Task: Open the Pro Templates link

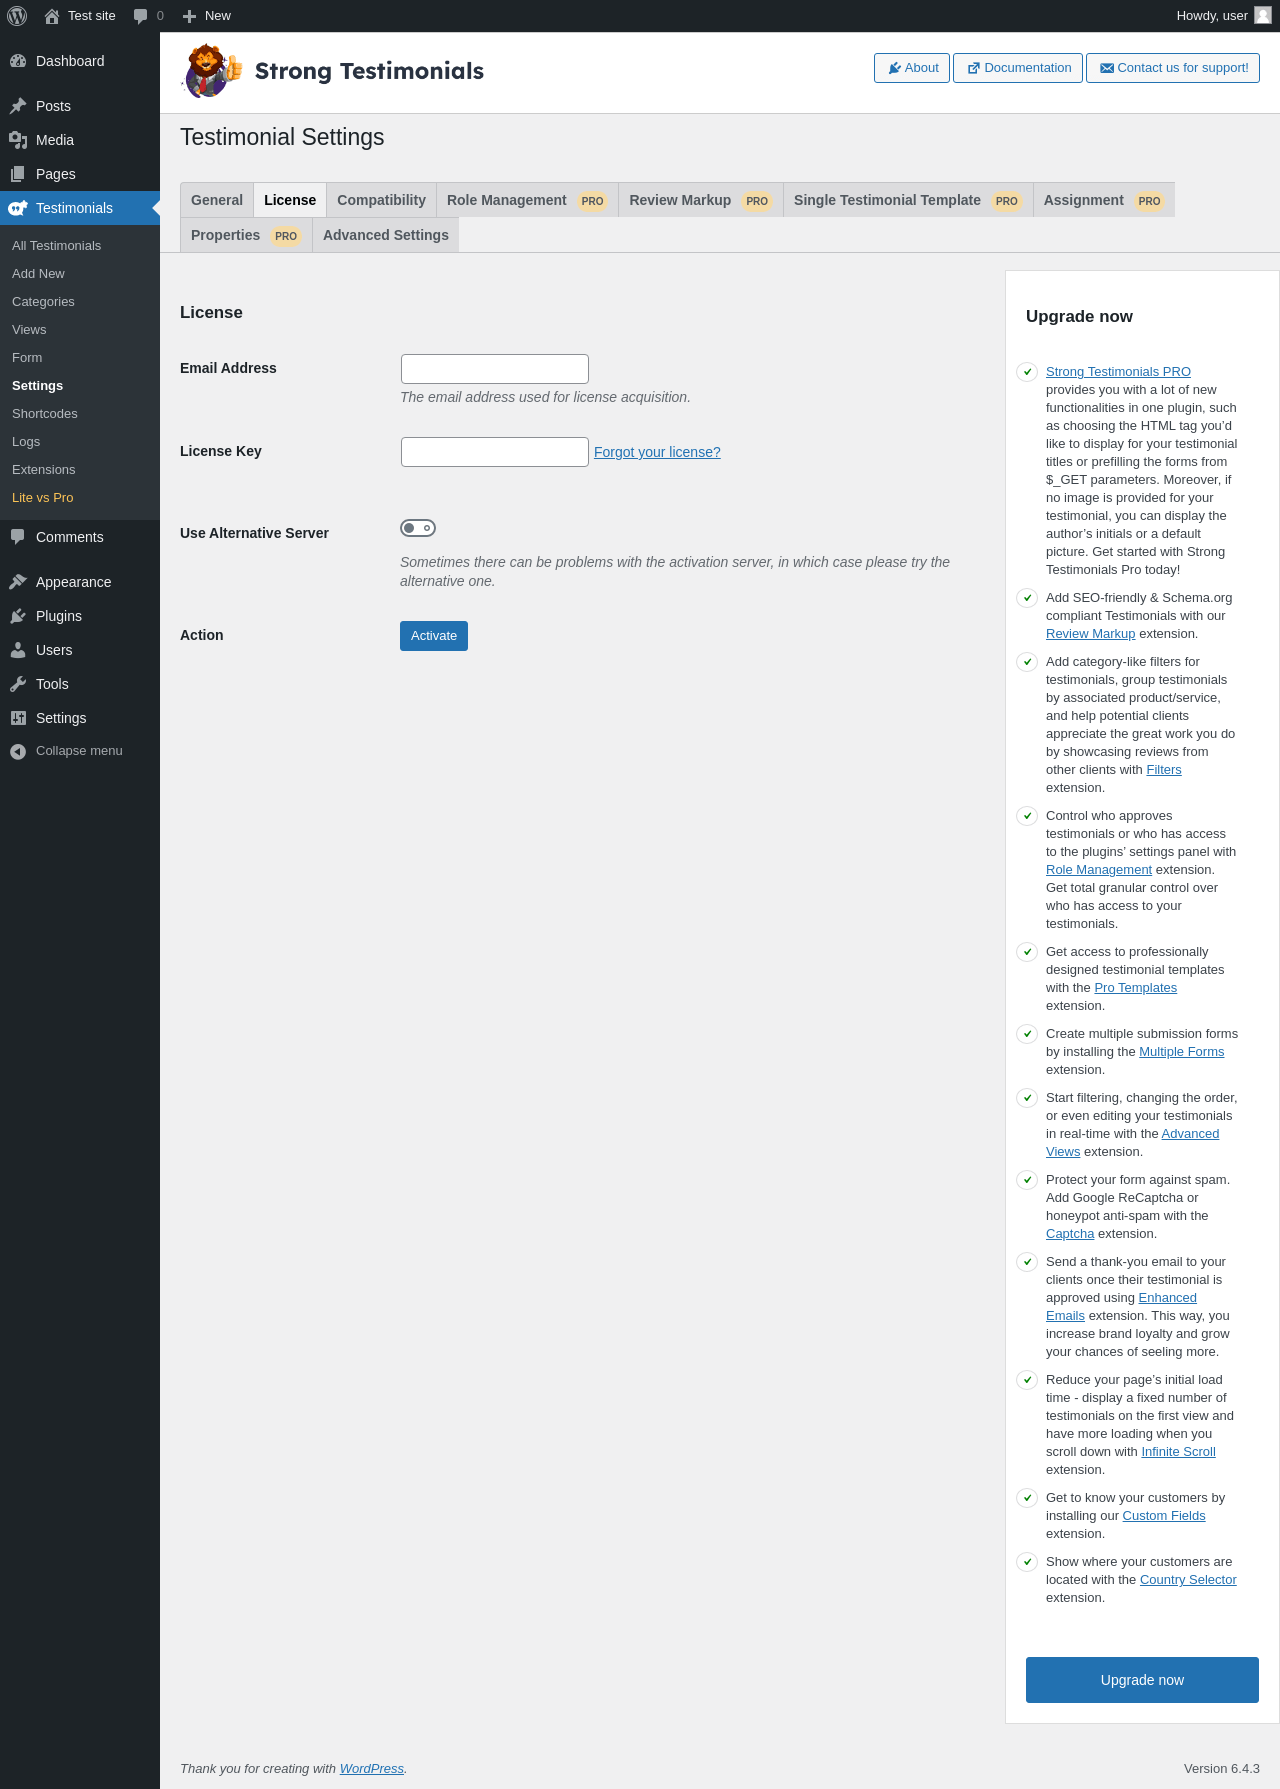Action: pos(1135,988)
